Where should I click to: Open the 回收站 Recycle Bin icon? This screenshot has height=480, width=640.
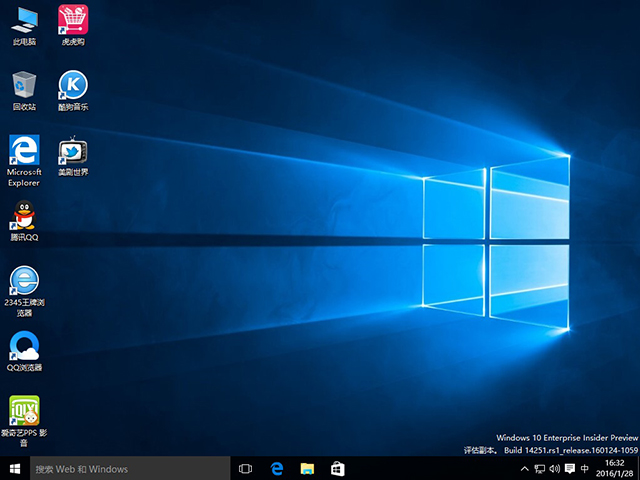click(x=24, y=85)
